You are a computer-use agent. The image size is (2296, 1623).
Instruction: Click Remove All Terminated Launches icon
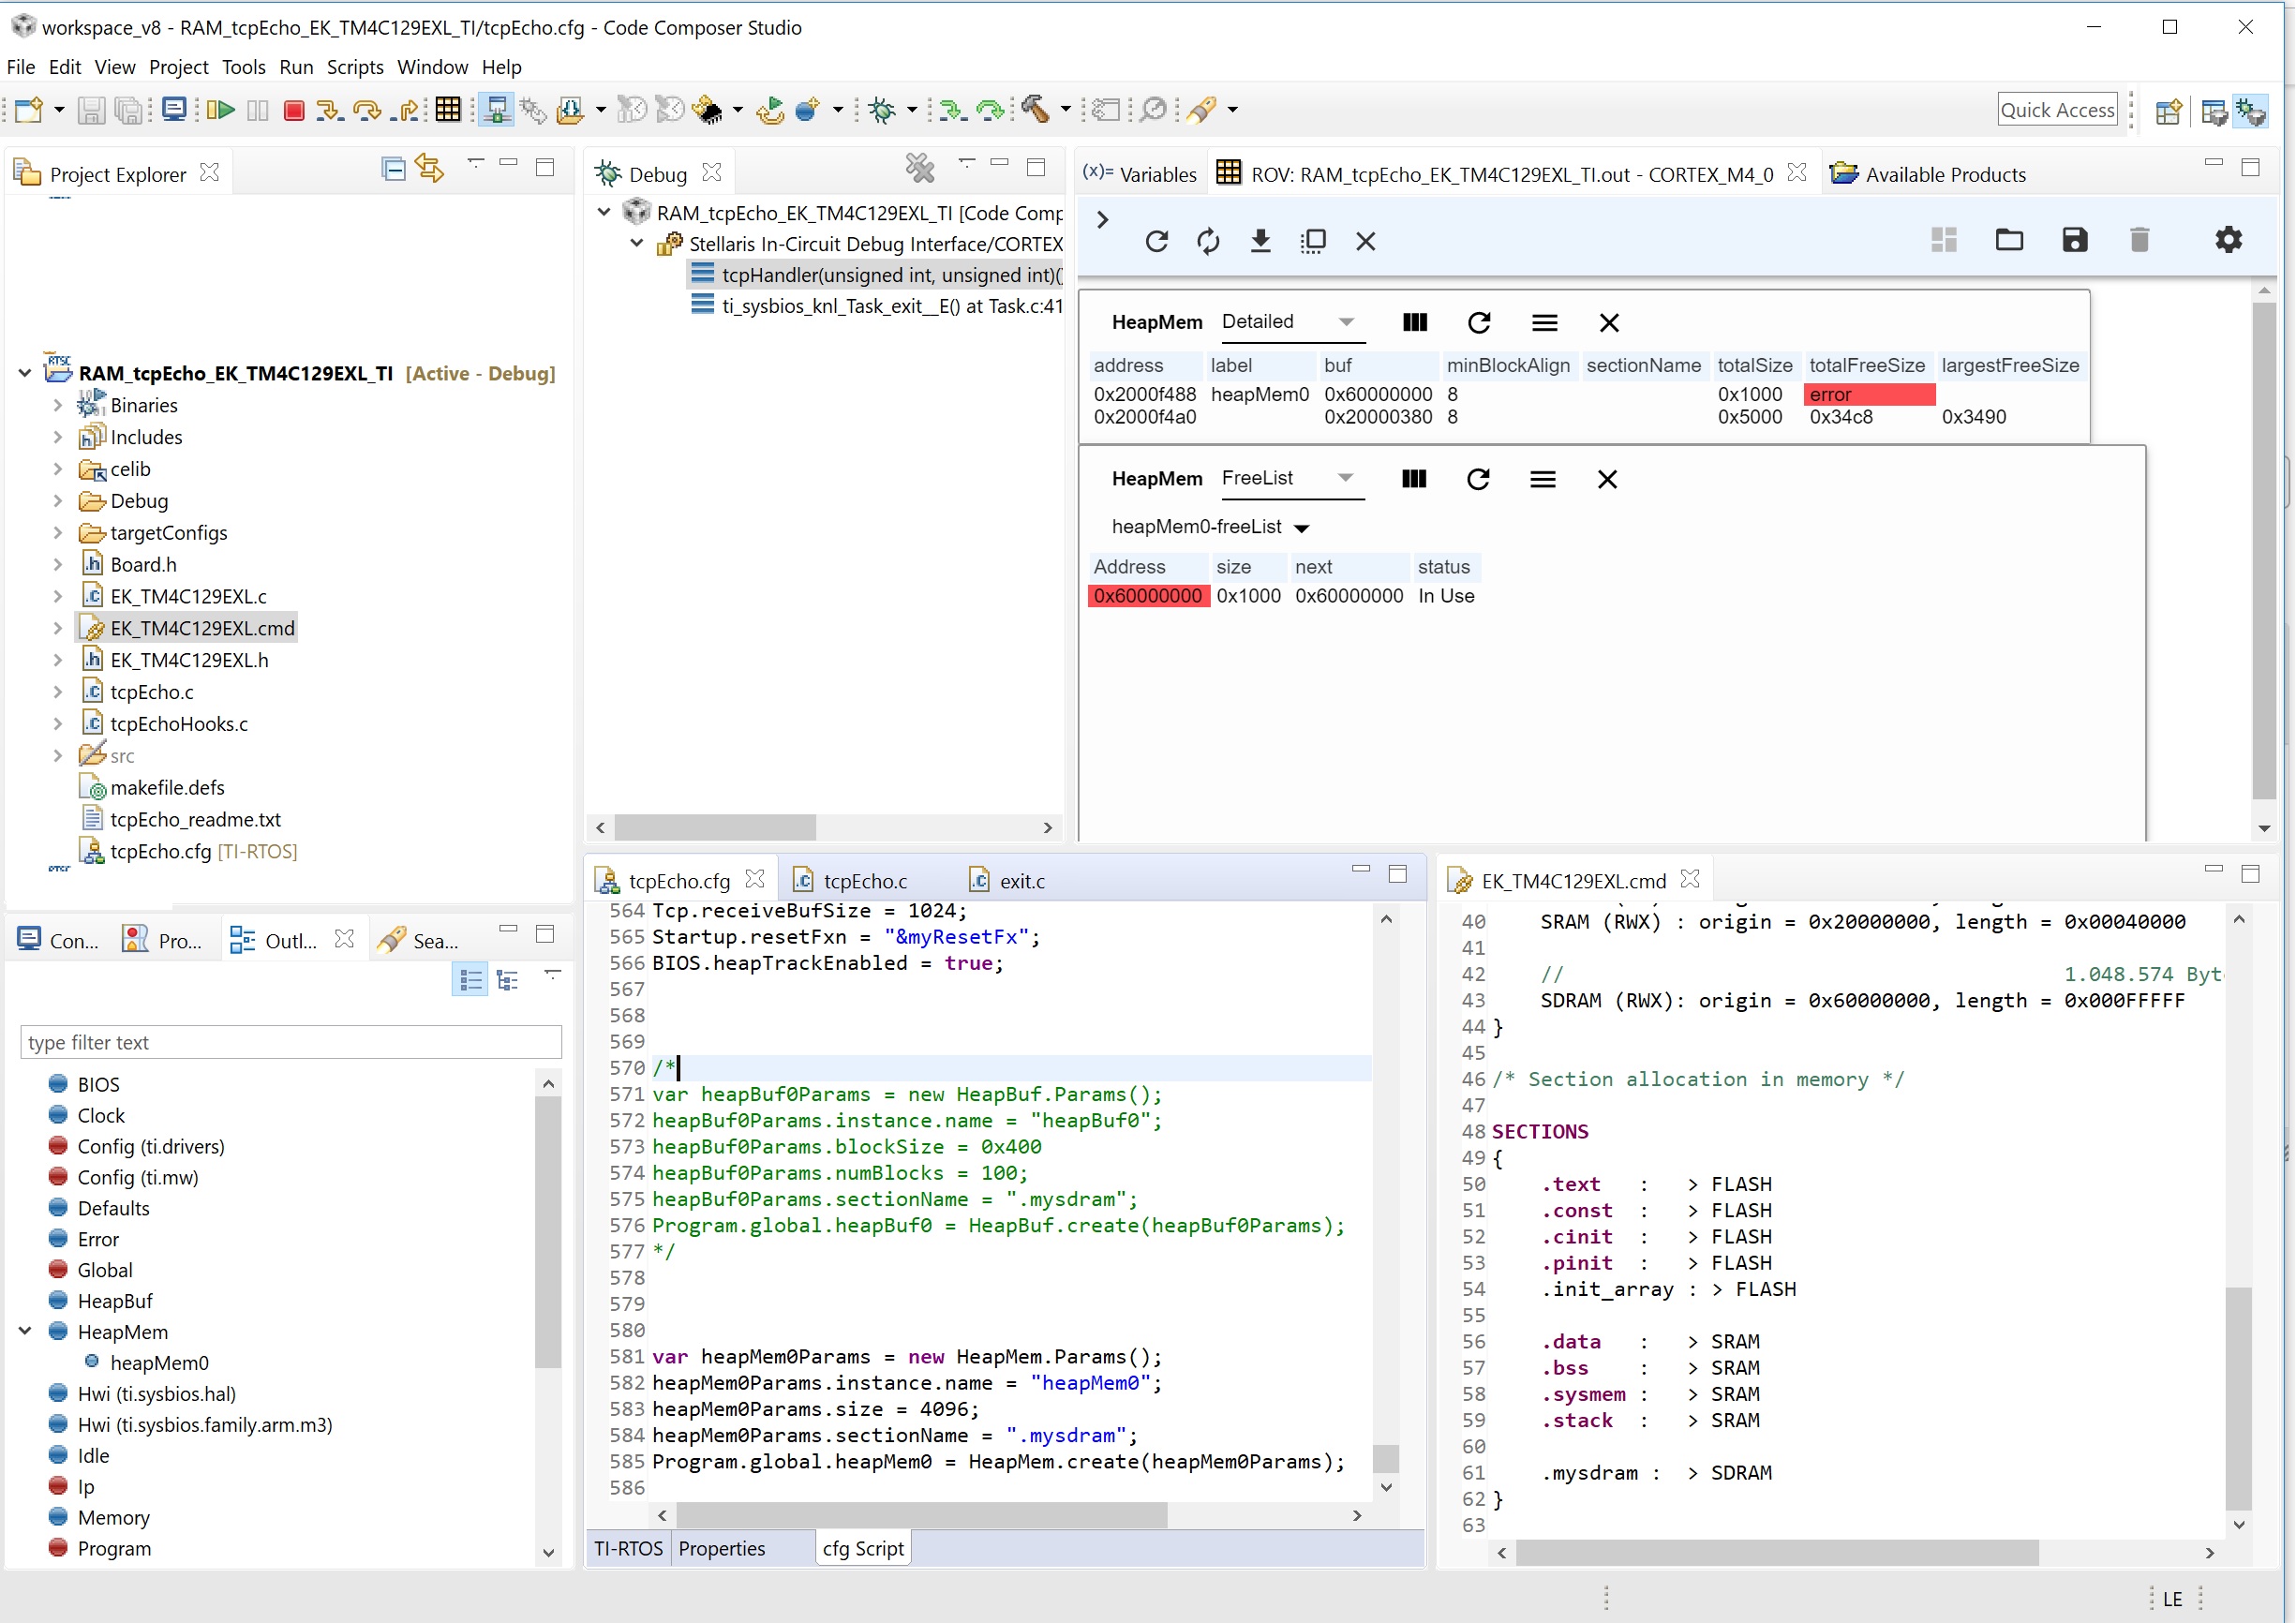(x=919, y=168)
